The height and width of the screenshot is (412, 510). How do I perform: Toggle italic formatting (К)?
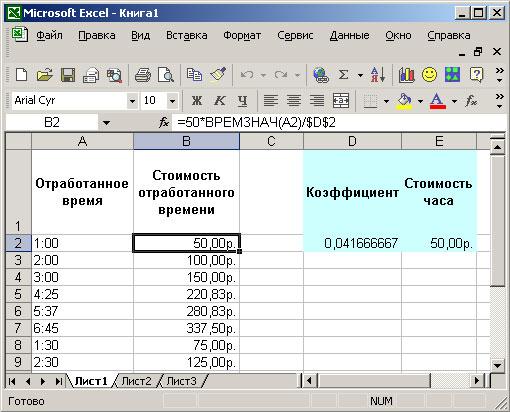pos(220,100)
